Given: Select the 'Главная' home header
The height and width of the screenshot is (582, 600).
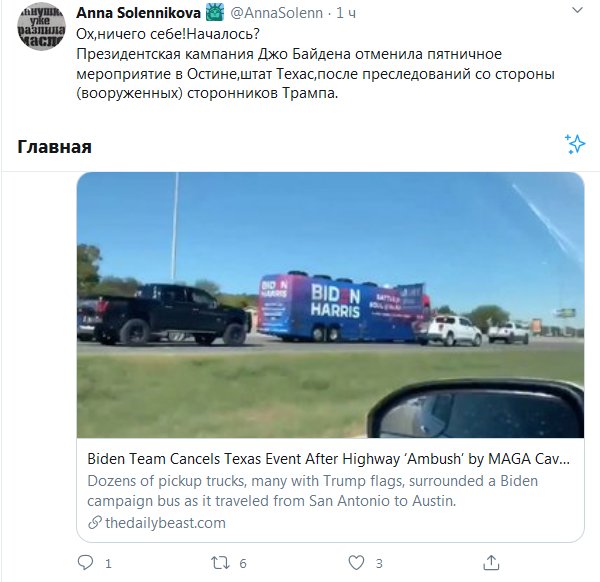Looking at the screenshot, I should [x=54, y=147].
